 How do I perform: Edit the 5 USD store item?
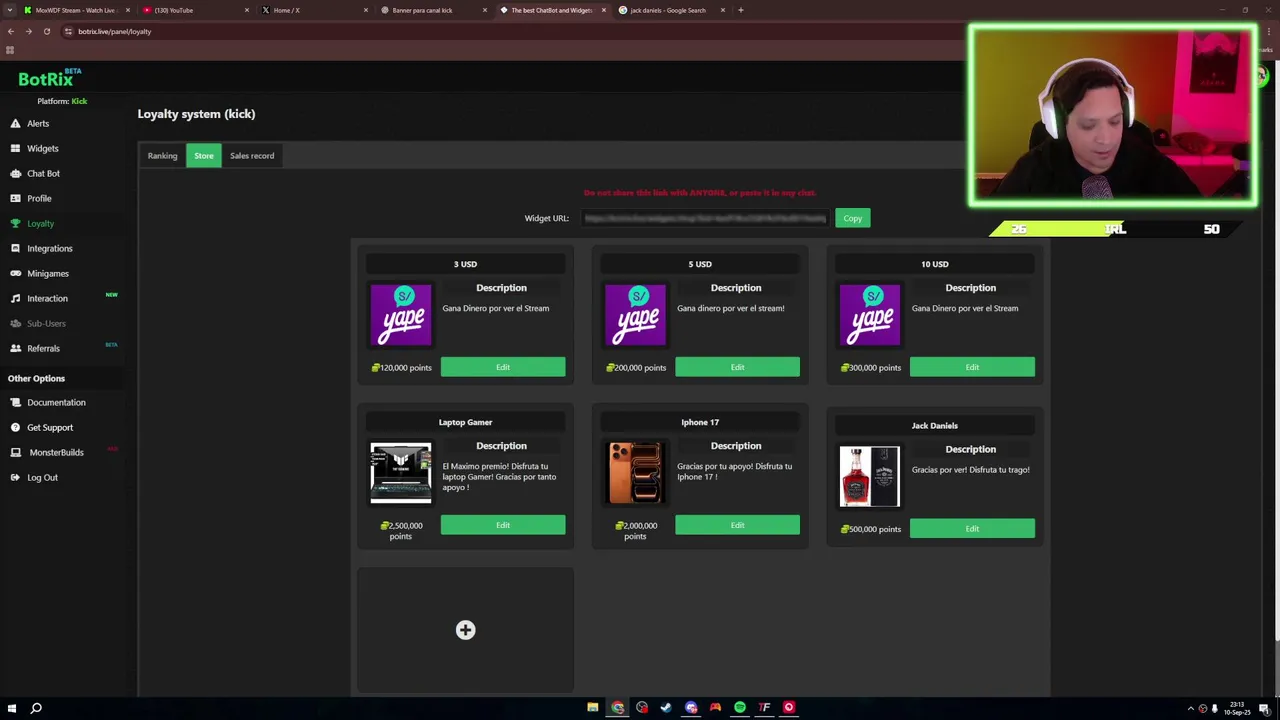pos(737,367)
